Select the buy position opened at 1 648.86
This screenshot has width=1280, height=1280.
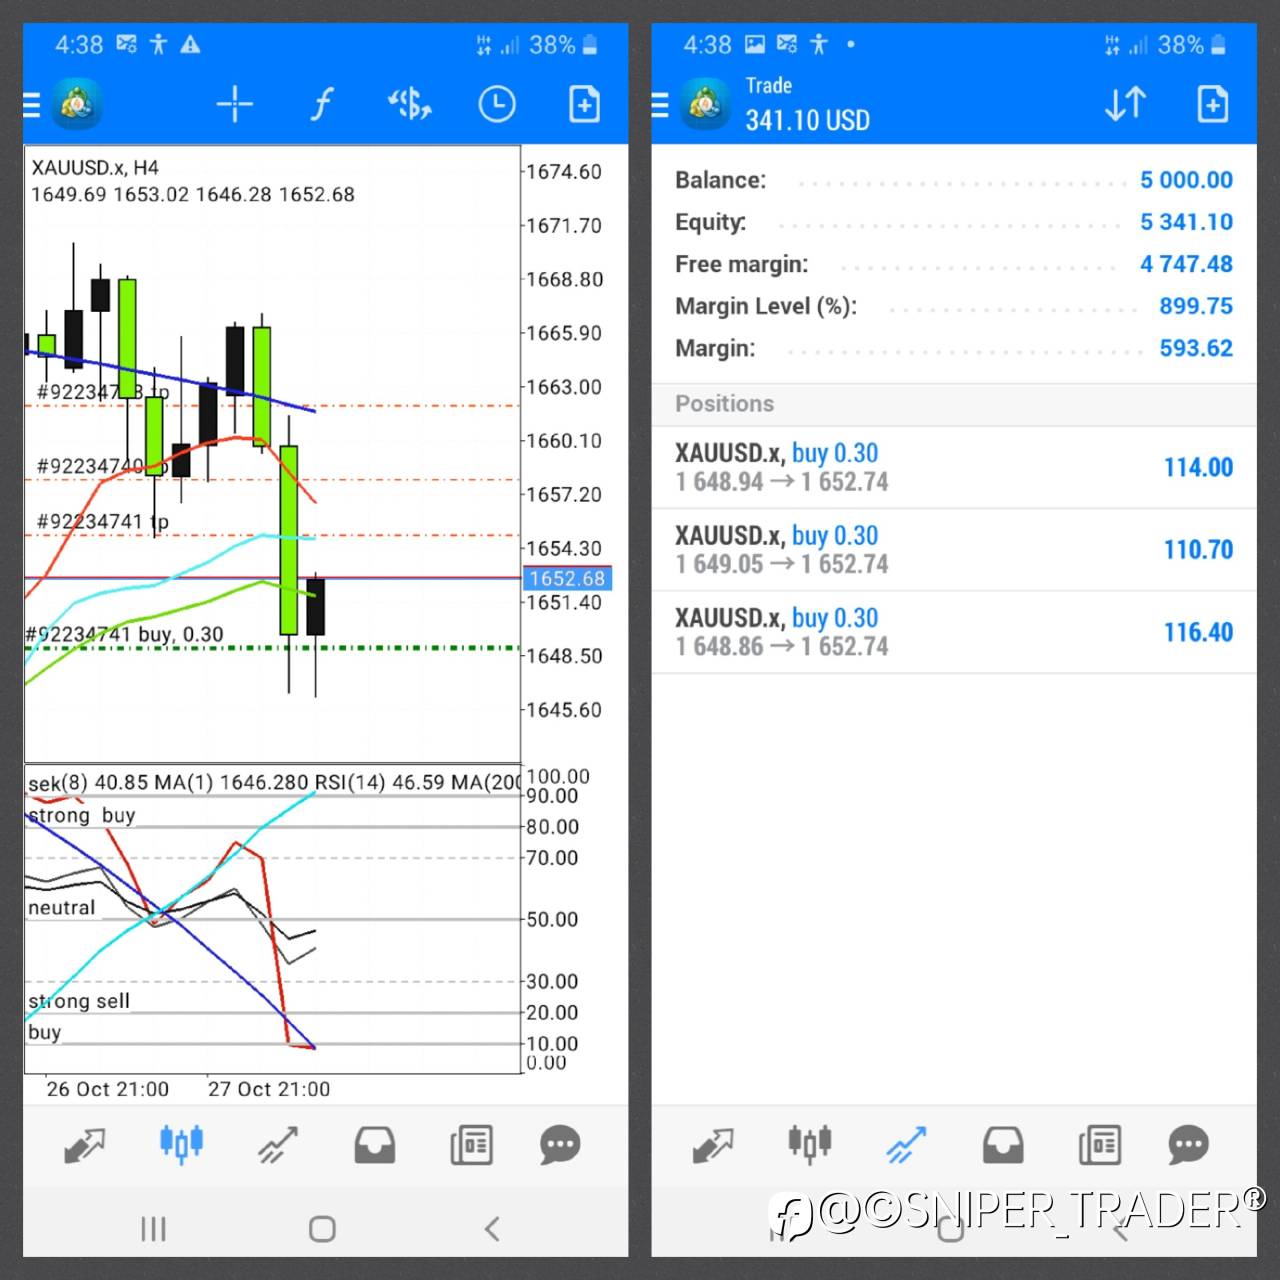click(x=954, y=632)
